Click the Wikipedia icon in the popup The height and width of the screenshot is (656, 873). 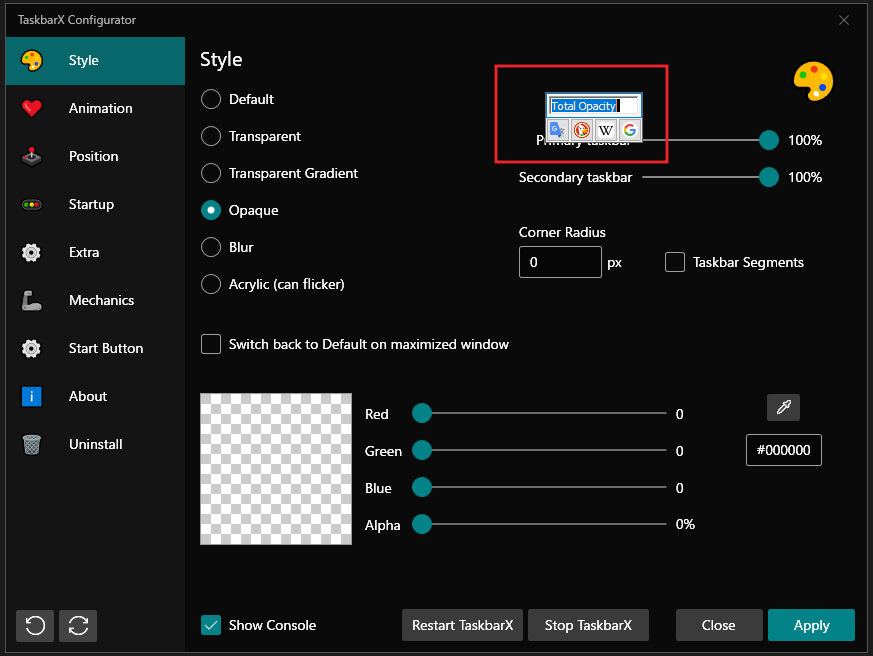pyautogui.click(x=606, y=130)
